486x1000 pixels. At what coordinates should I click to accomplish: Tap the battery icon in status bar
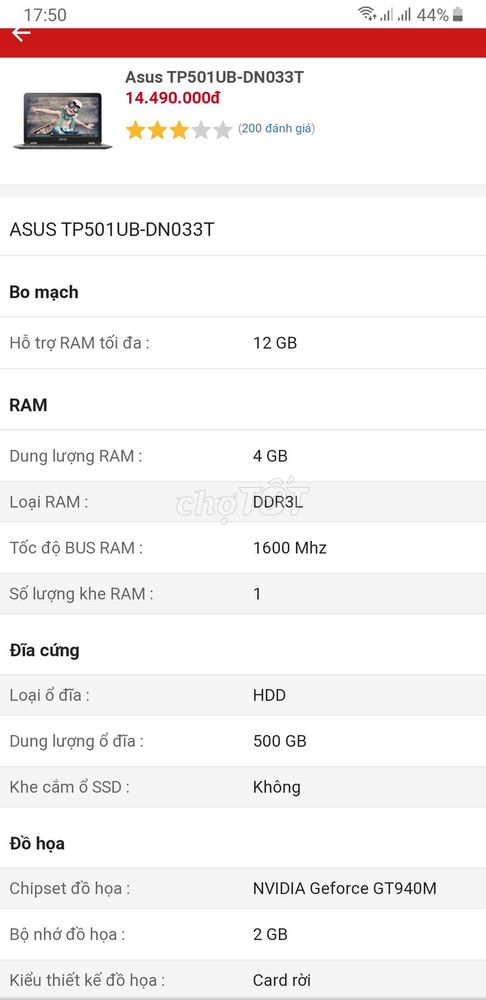(457, 14)
